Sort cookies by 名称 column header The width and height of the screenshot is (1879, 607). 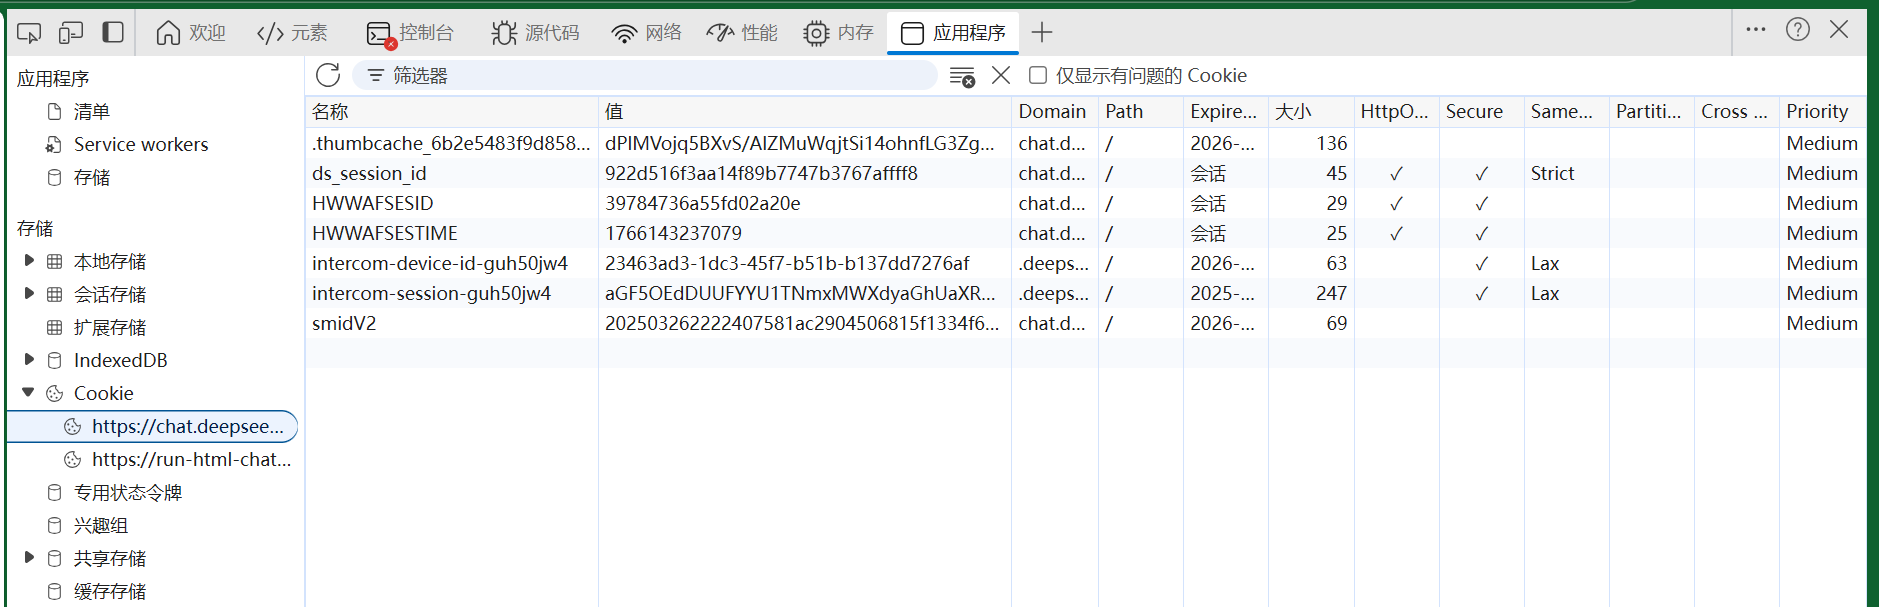click(452, 111)
